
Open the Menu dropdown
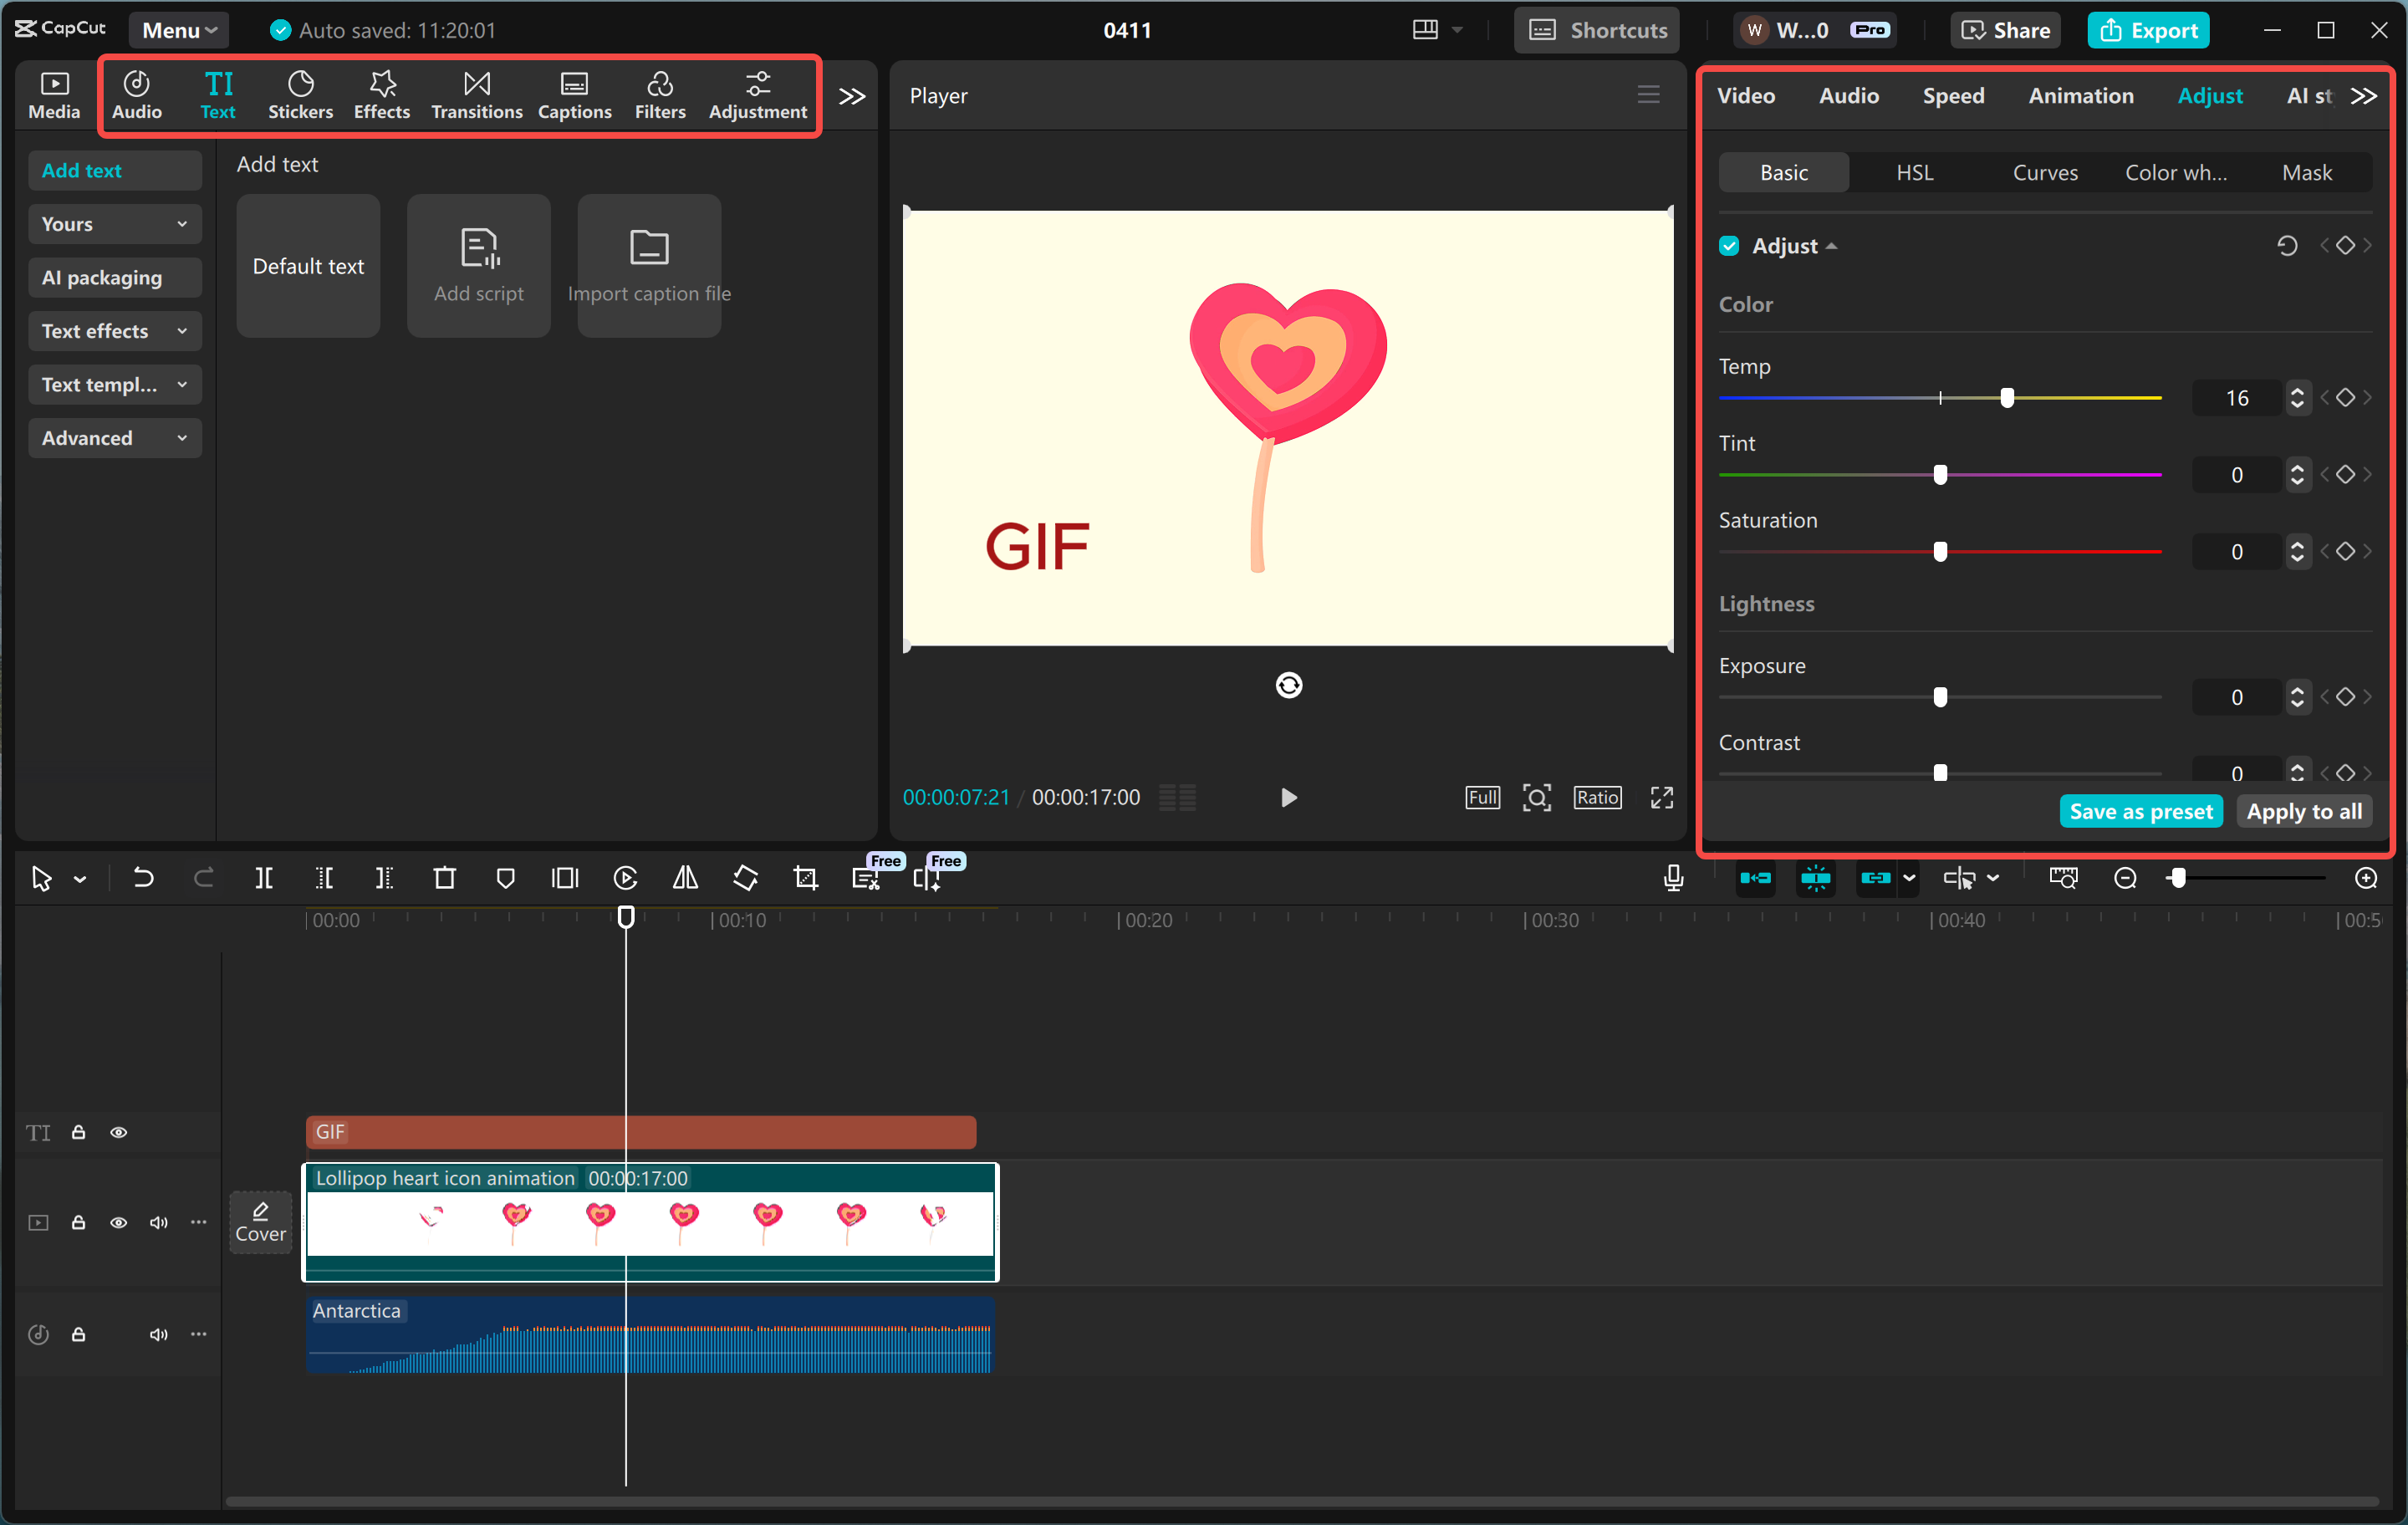click(x=178, y=30)
